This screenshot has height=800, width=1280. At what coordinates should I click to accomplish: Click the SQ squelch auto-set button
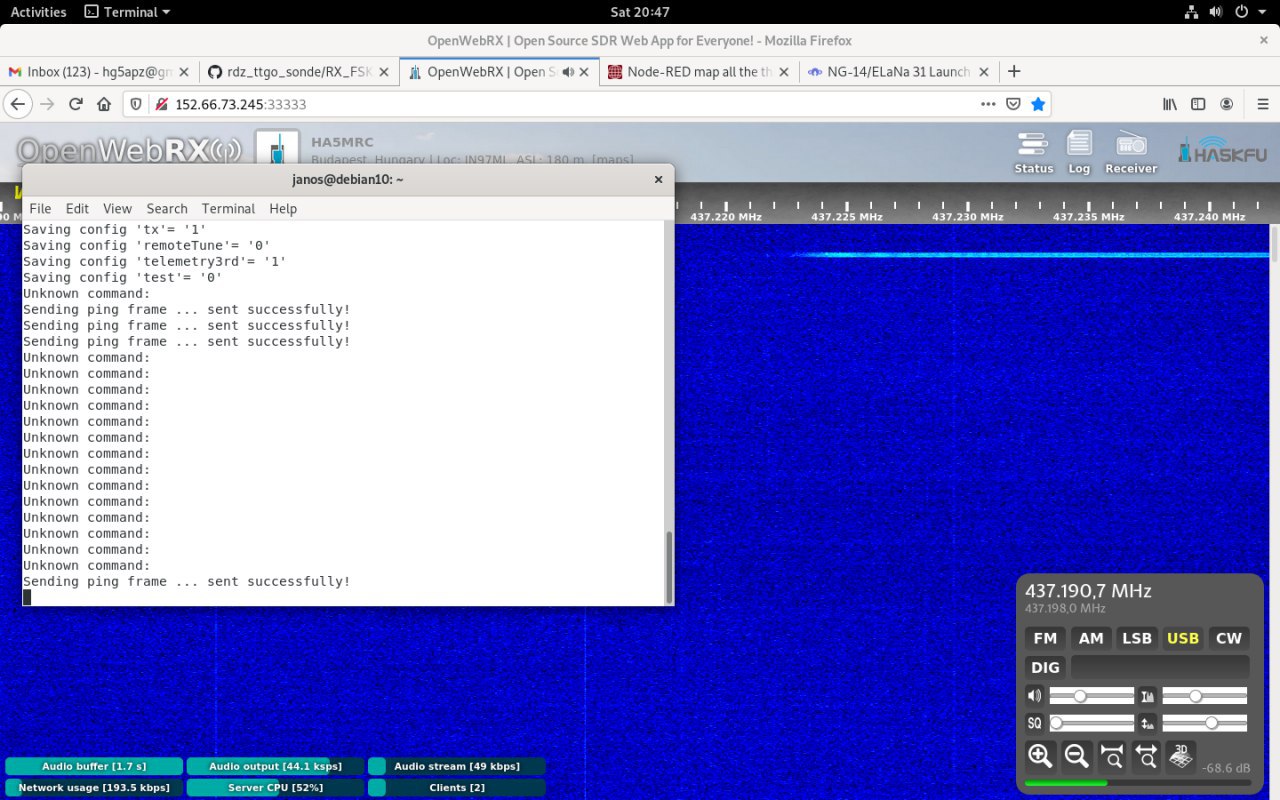tap(1035, 723)
